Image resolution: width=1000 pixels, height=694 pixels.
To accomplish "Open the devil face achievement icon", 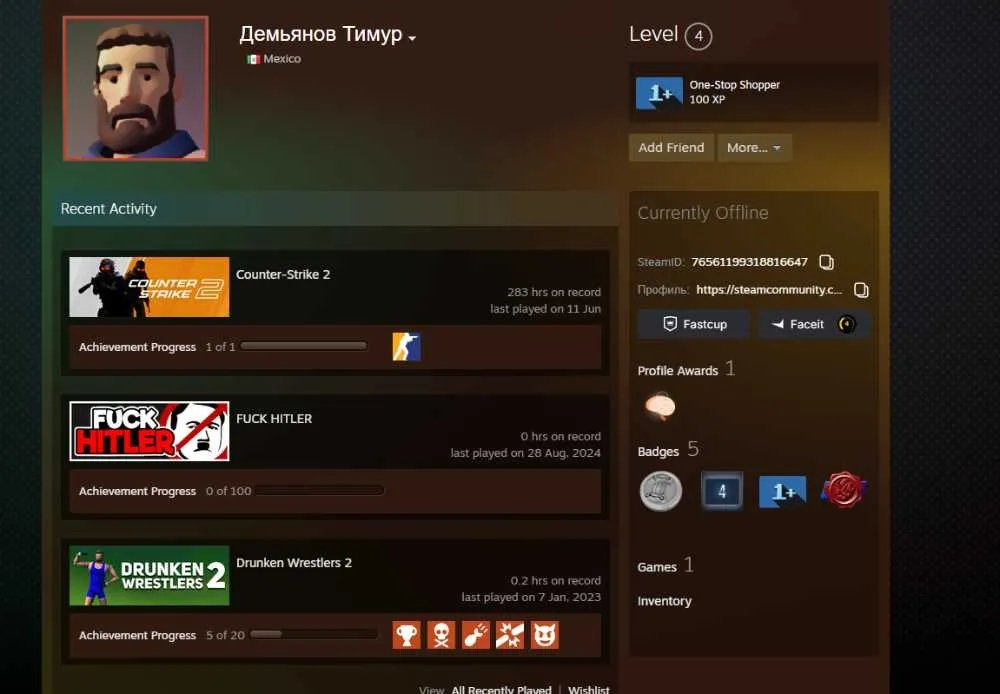I will (544, 635).
